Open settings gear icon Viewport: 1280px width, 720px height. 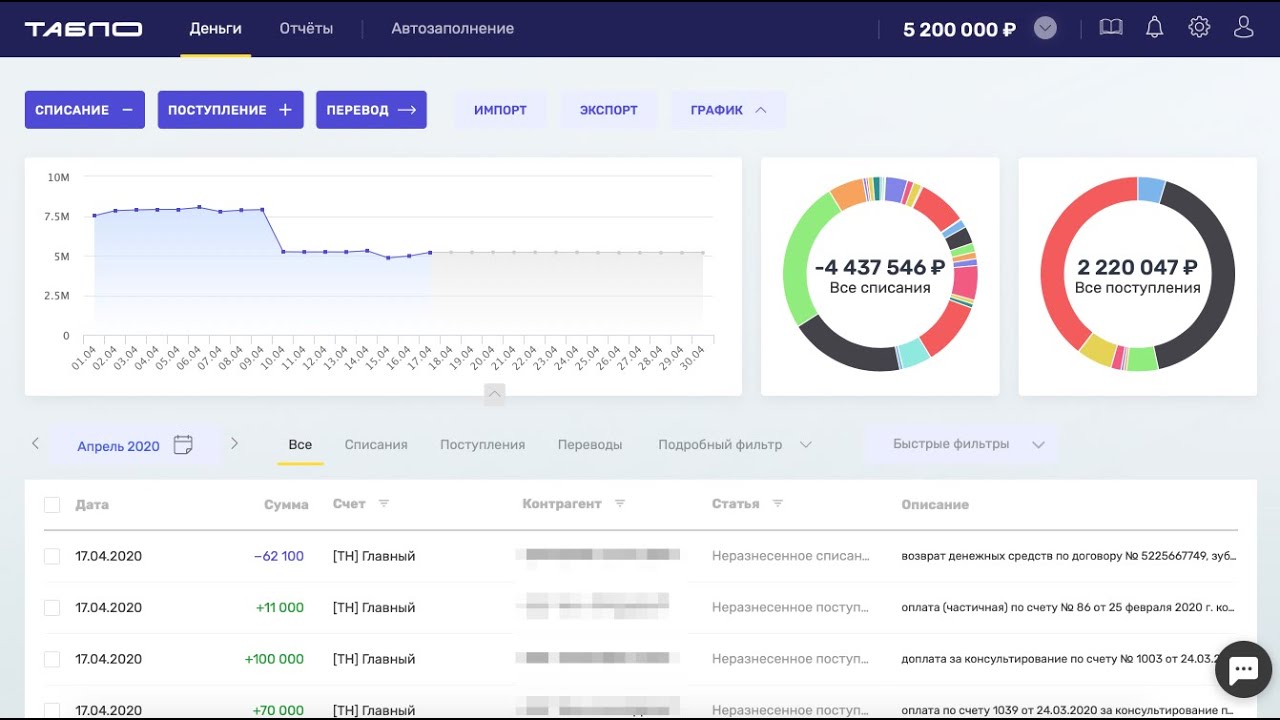(1199, 28)
